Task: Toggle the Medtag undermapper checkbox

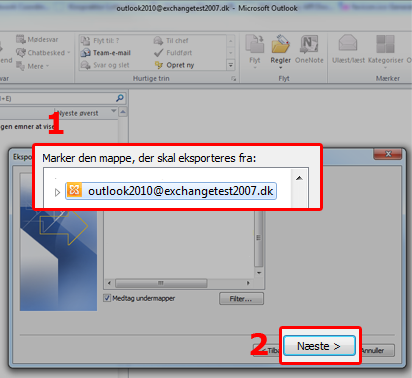Action: [x=107, y=298]
